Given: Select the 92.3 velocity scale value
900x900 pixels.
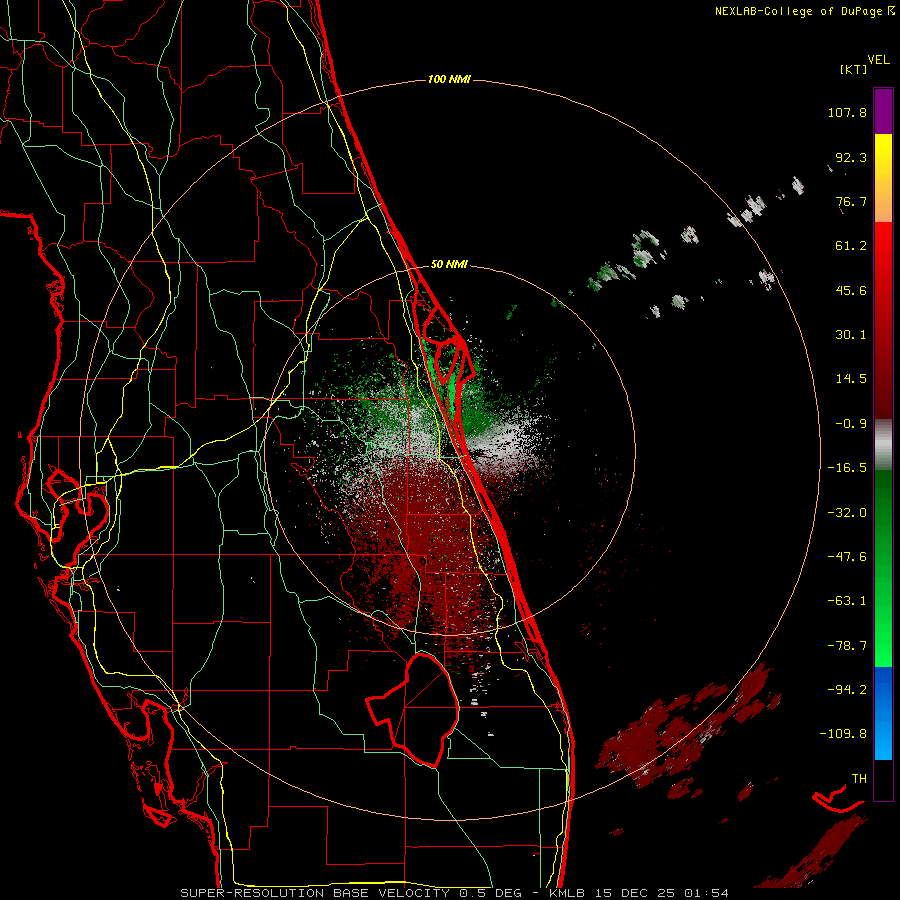Looking at the screenshot, I should (851, 157).
